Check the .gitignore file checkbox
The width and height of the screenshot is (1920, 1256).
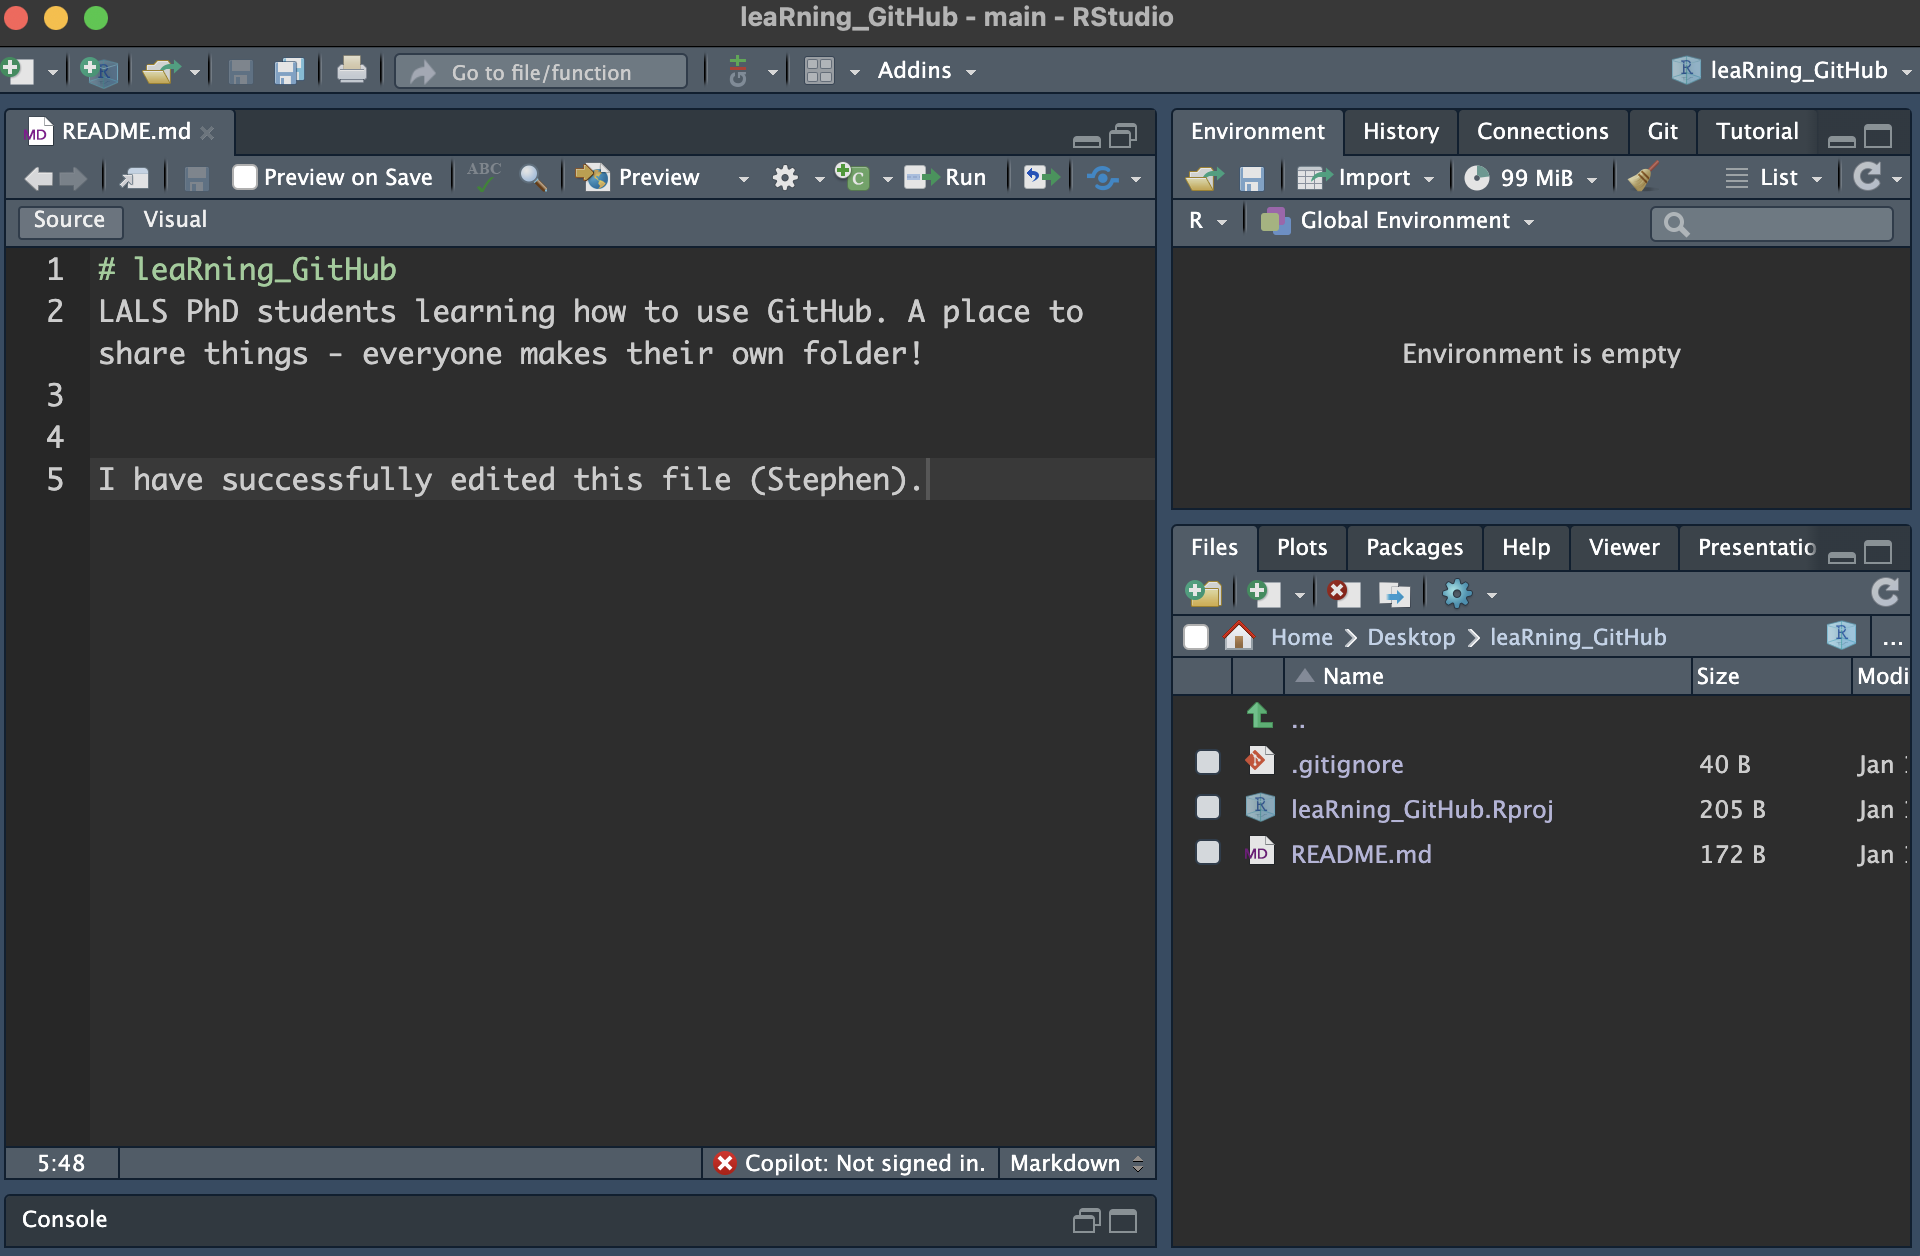tap(1208, 763)
